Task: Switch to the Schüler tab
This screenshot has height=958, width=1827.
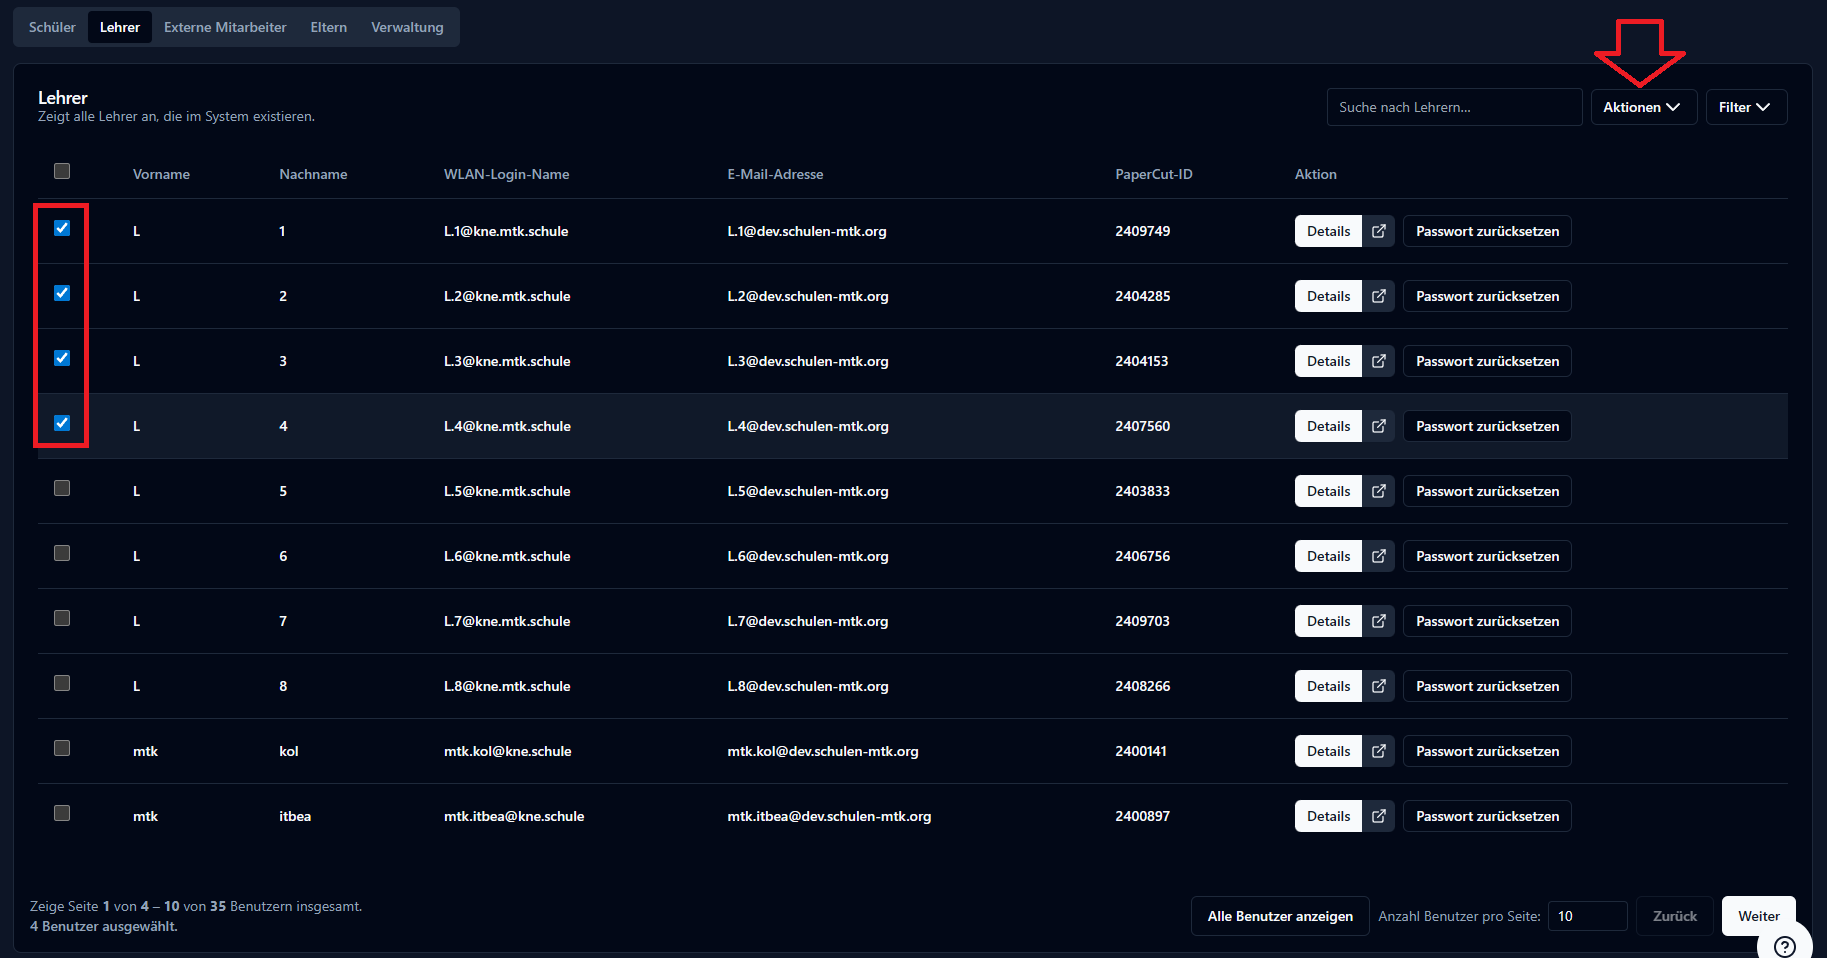Action: coord(52,27)
